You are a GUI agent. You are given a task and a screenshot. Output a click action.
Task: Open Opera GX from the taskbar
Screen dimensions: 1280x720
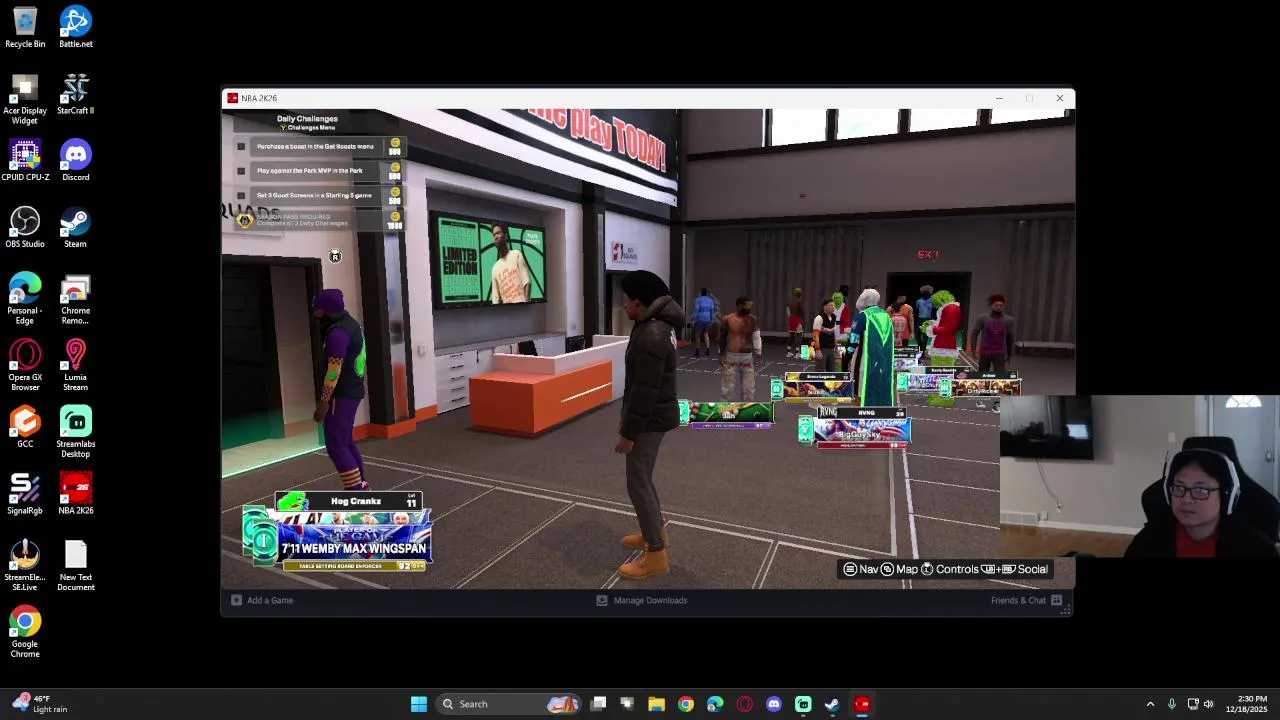pos(744,704)
